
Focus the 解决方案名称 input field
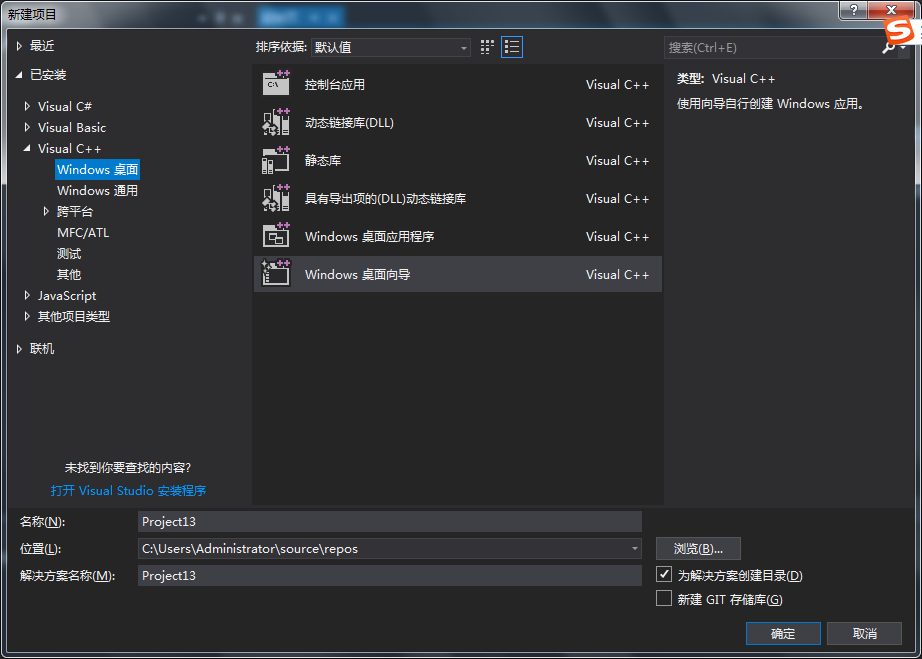coord(390,576)
